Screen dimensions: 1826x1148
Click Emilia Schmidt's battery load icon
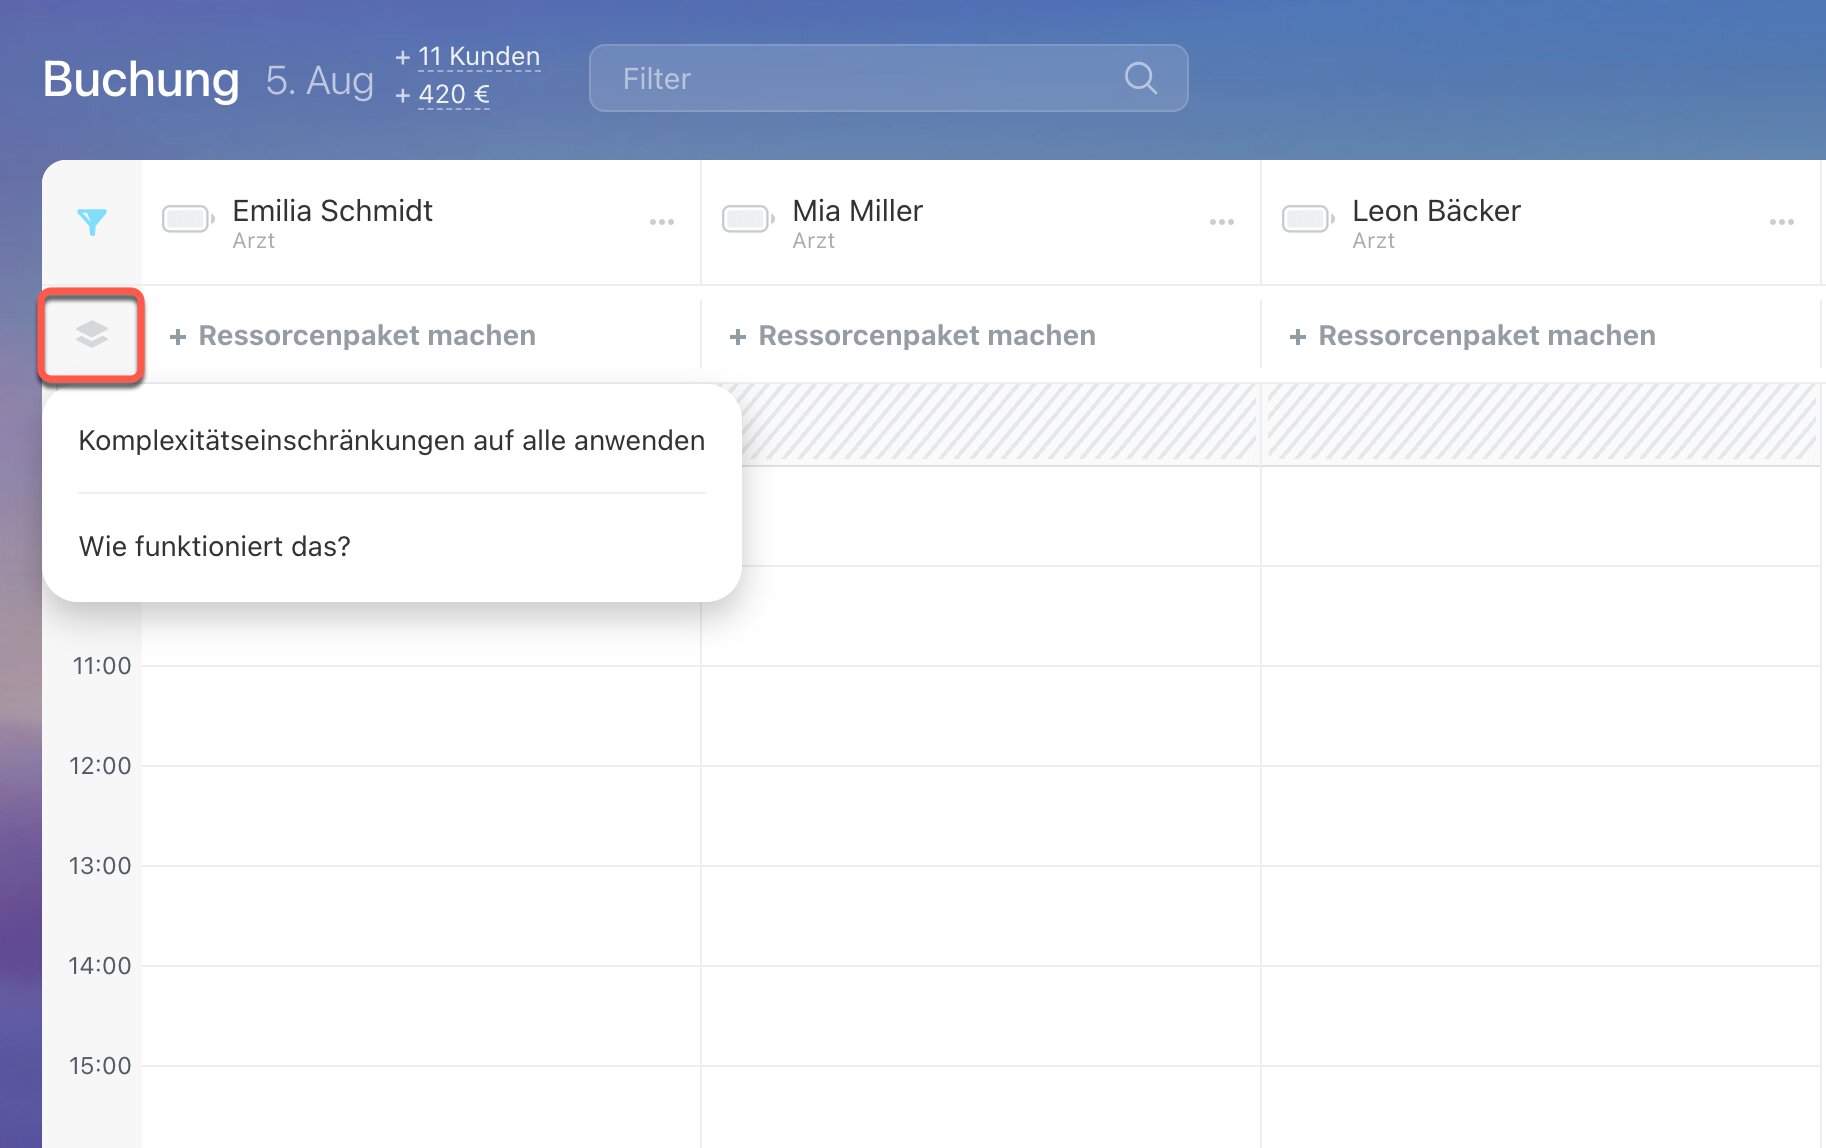[x=188, y=219]
